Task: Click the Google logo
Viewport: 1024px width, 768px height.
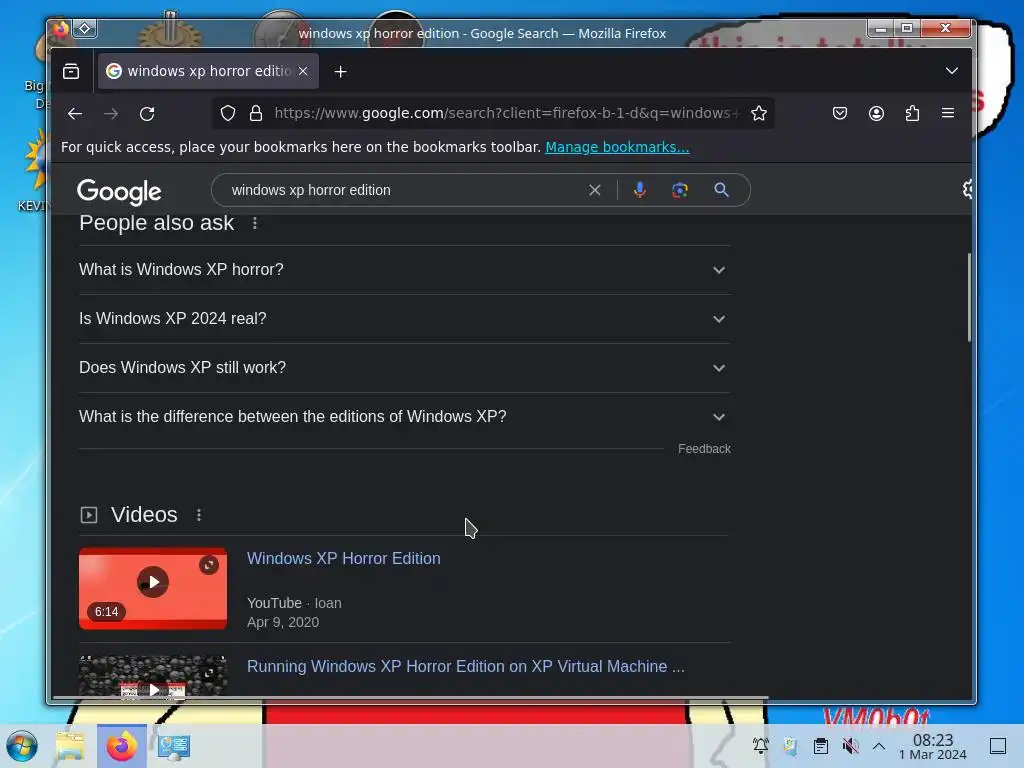Action: 120,191
